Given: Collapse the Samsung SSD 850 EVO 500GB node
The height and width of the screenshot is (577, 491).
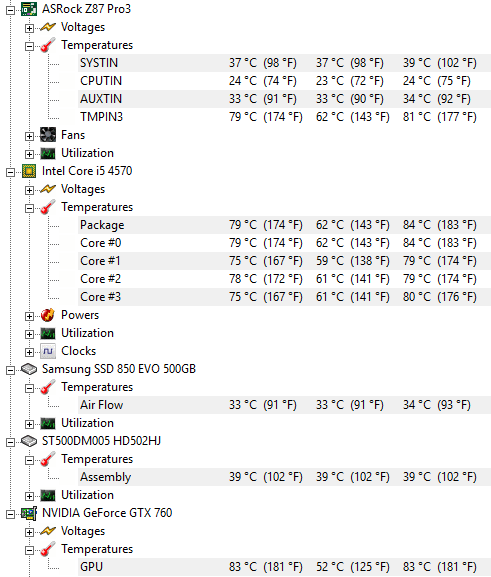Looking at the screenshot, I should pos(11,370).
